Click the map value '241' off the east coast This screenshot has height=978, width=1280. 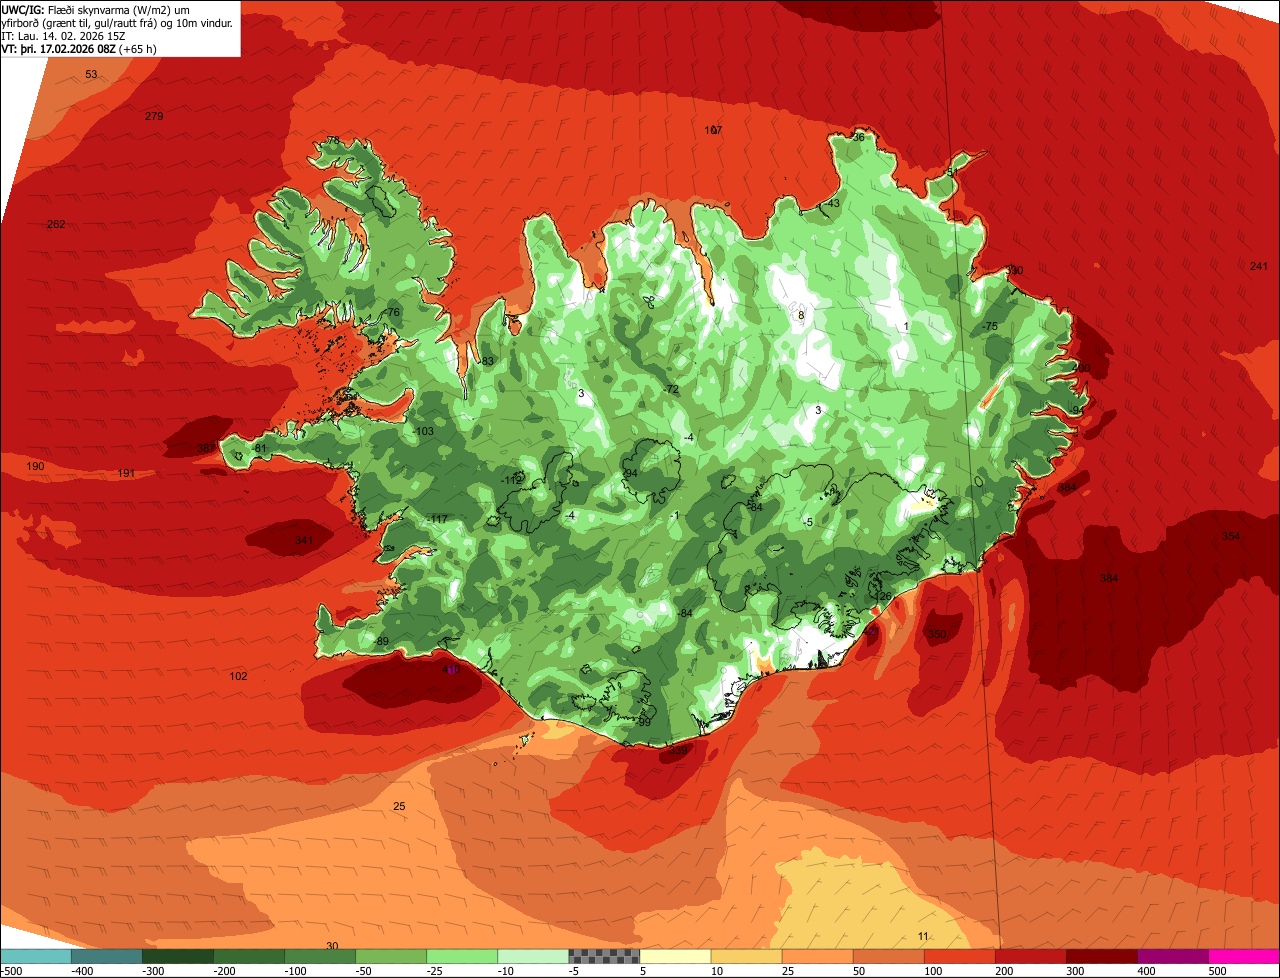pos(1259,266)
